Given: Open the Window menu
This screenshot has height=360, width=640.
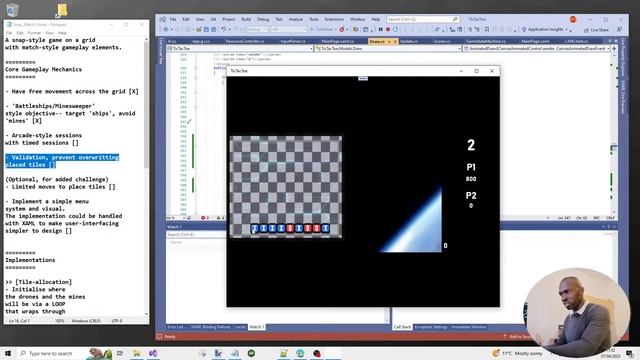Looking at the screenshot, I should pyautogui.click(x=358, y=19).
